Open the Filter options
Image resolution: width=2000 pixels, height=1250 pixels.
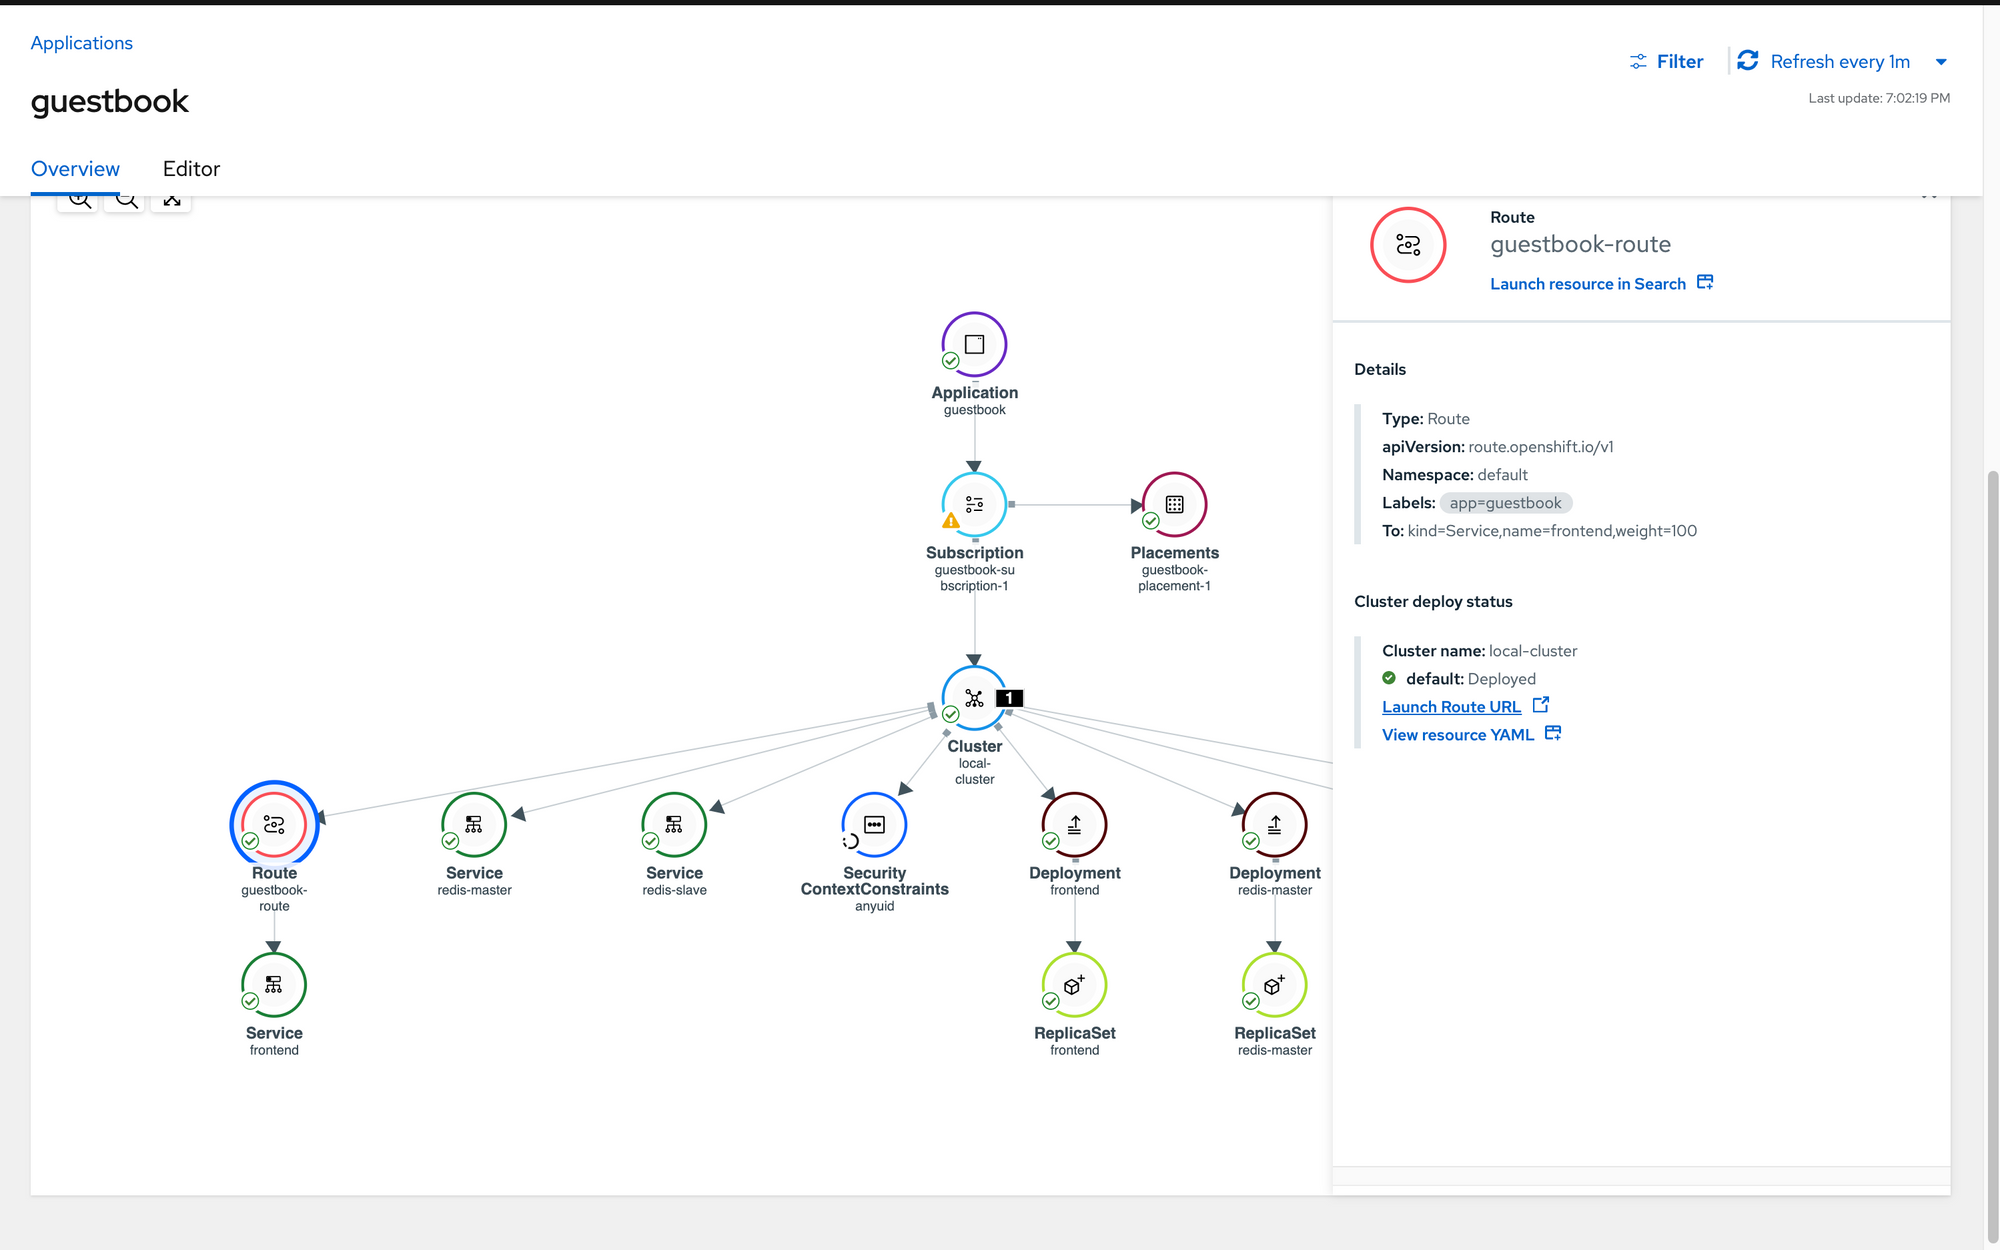tap(1667, 62)
